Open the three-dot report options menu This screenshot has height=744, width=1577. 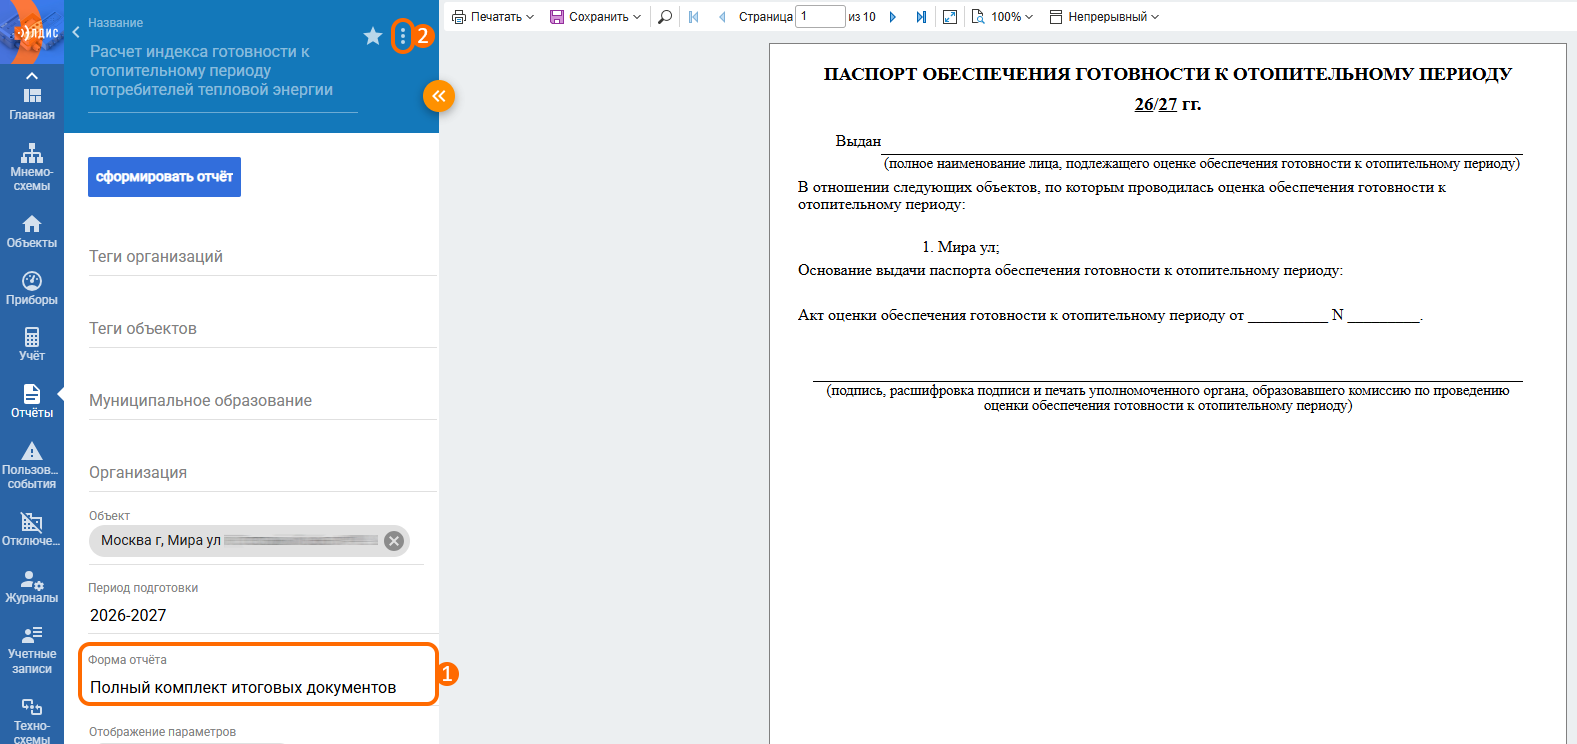click(402, 36)
